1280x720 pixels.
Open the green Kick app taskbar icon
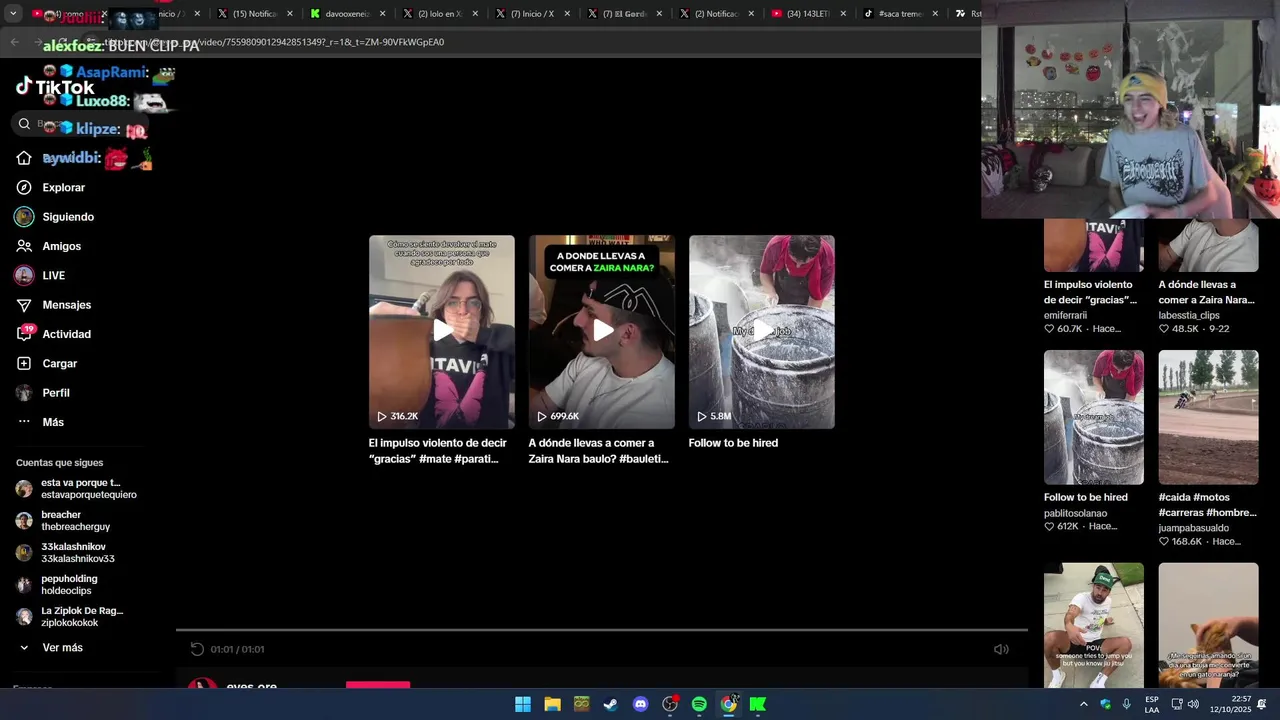tap(758, 704)
